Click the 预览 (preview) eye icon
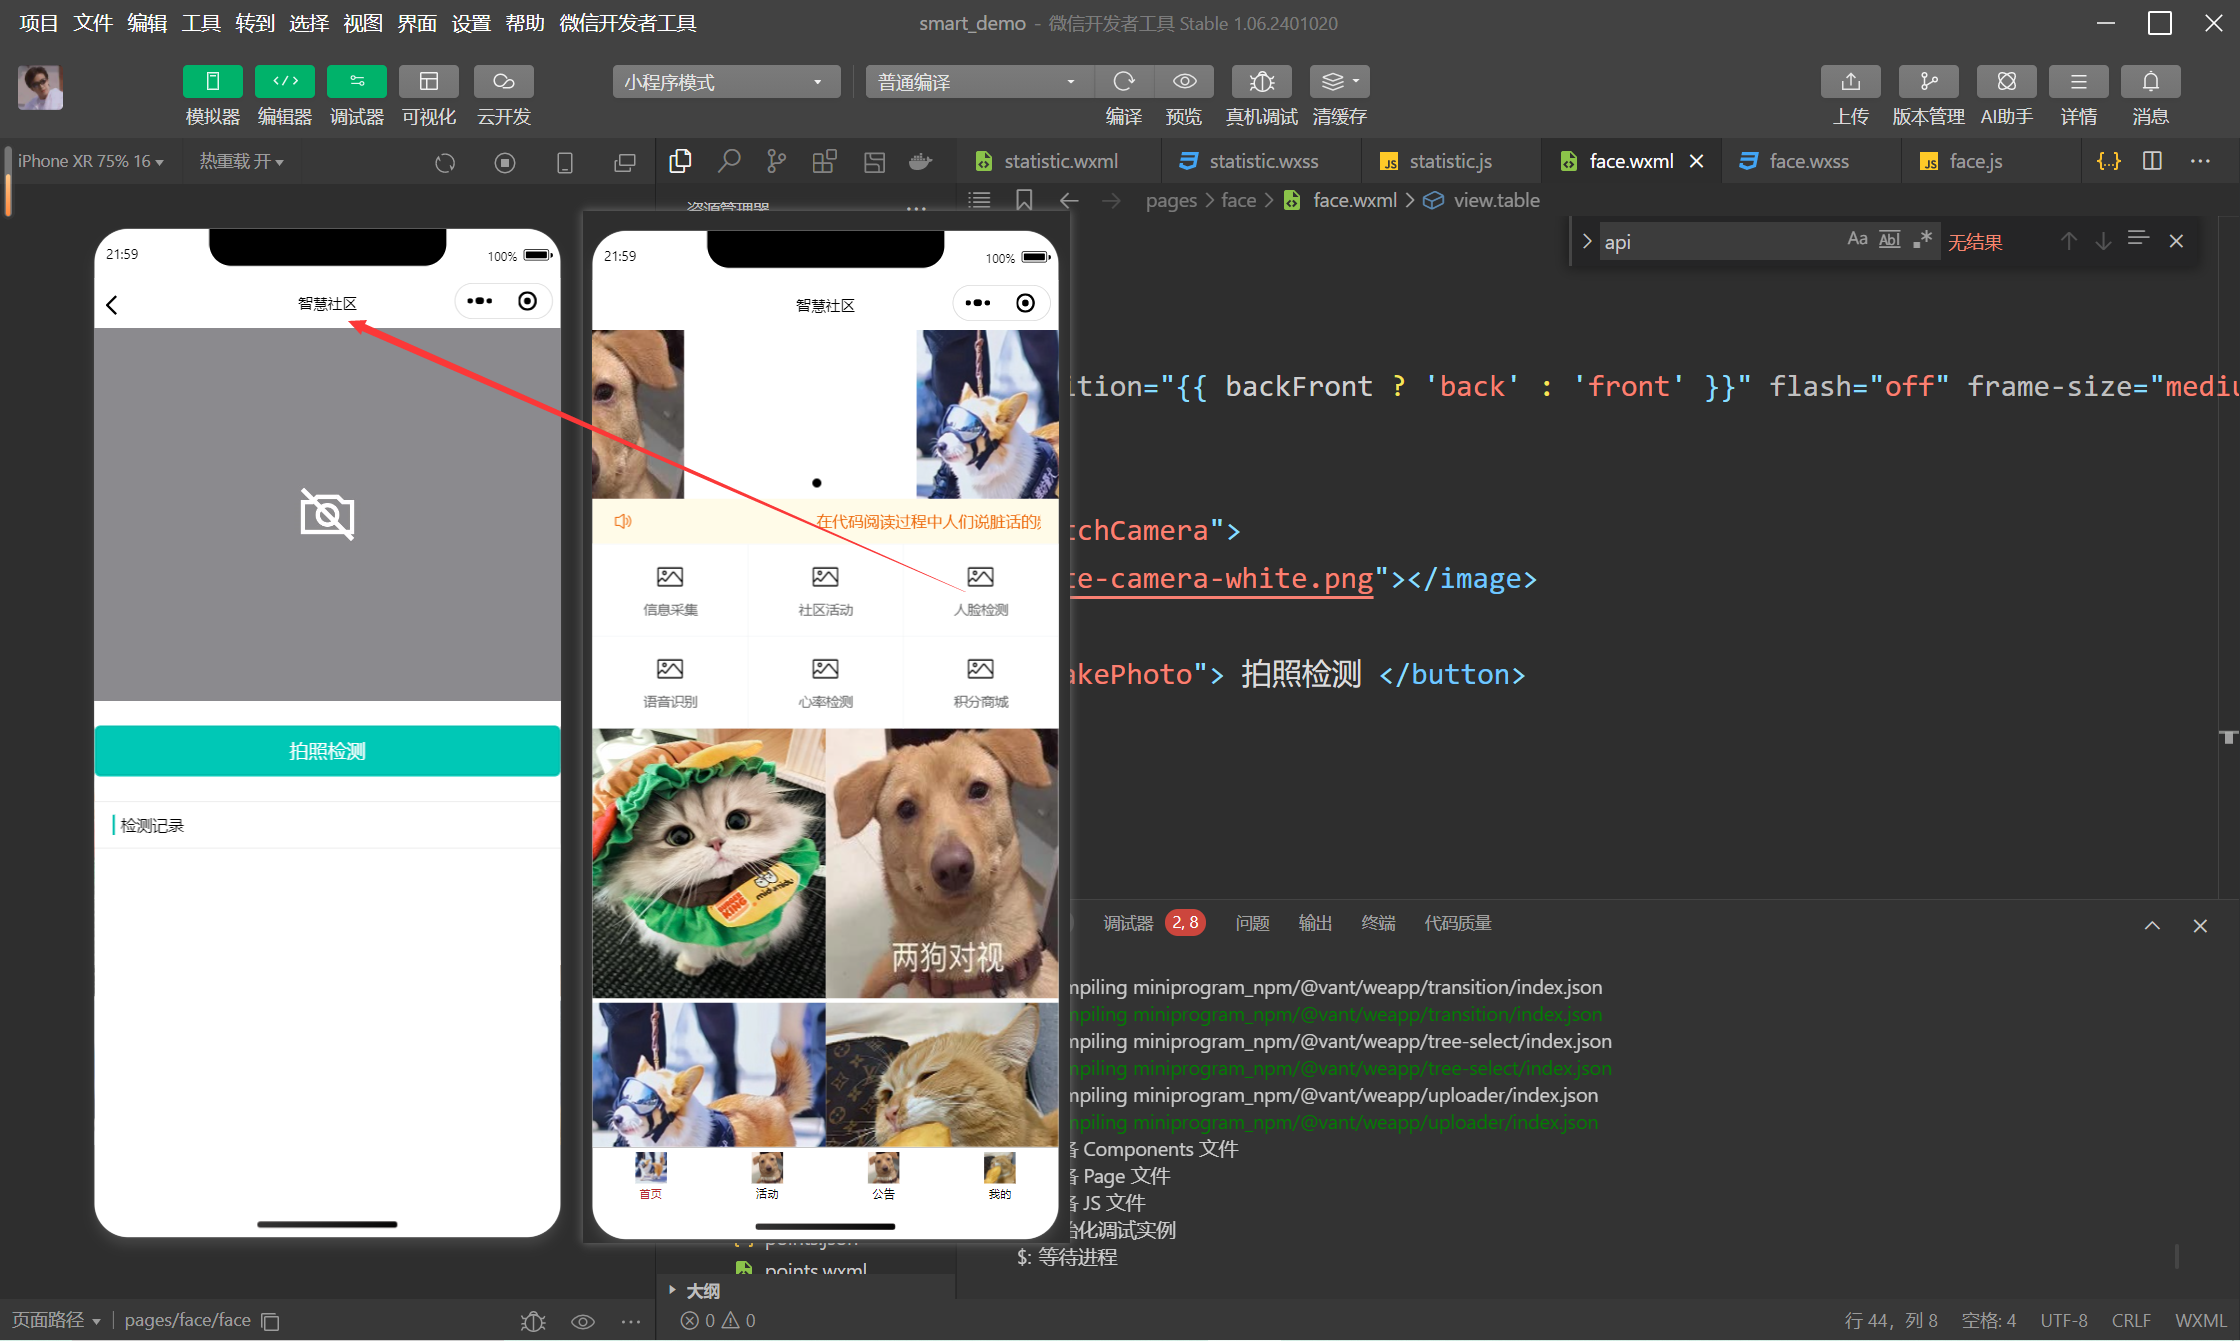Viewport: 2240px width, 1341px height. [x=1184, y=82]
